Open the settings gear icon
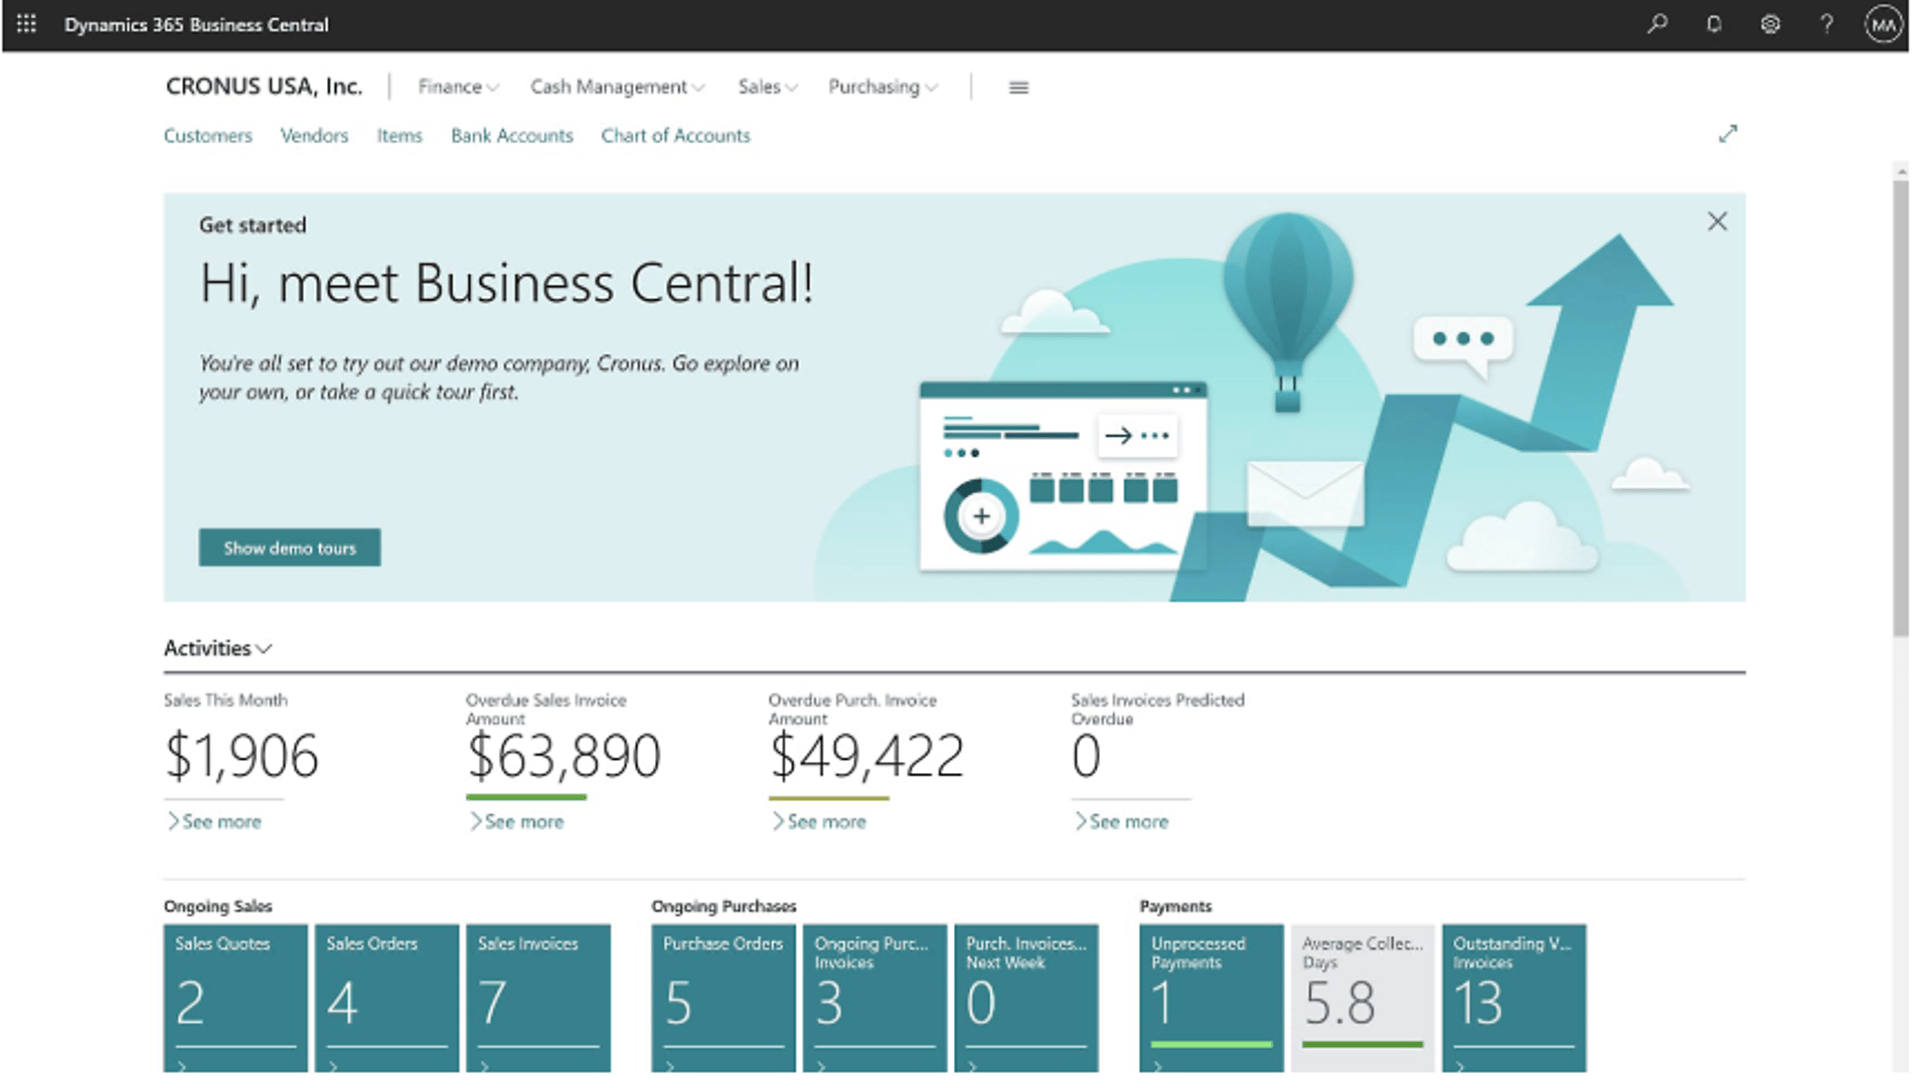The width and height of the screenshot is (1920, 1088). point(1770,24)
